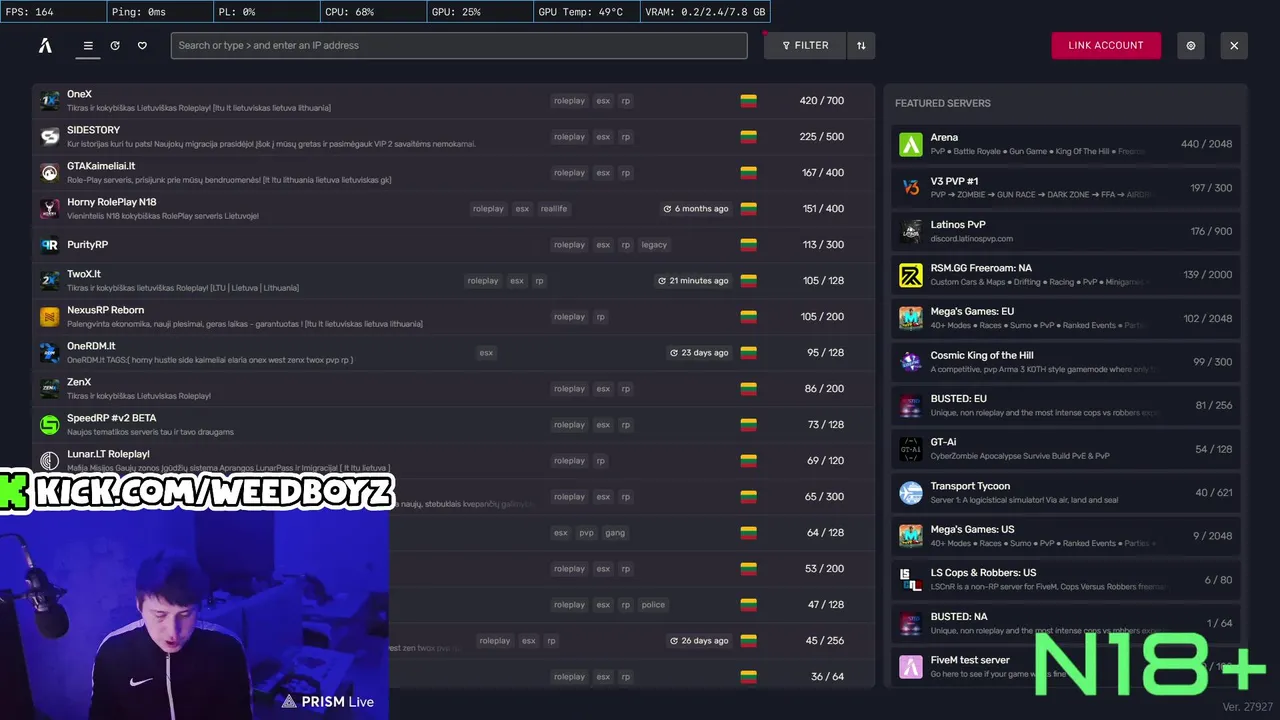Viewport: 1280px width, 720px height.
Task: Click the Latinos PvP featured icon
Action: click(911, 231)
